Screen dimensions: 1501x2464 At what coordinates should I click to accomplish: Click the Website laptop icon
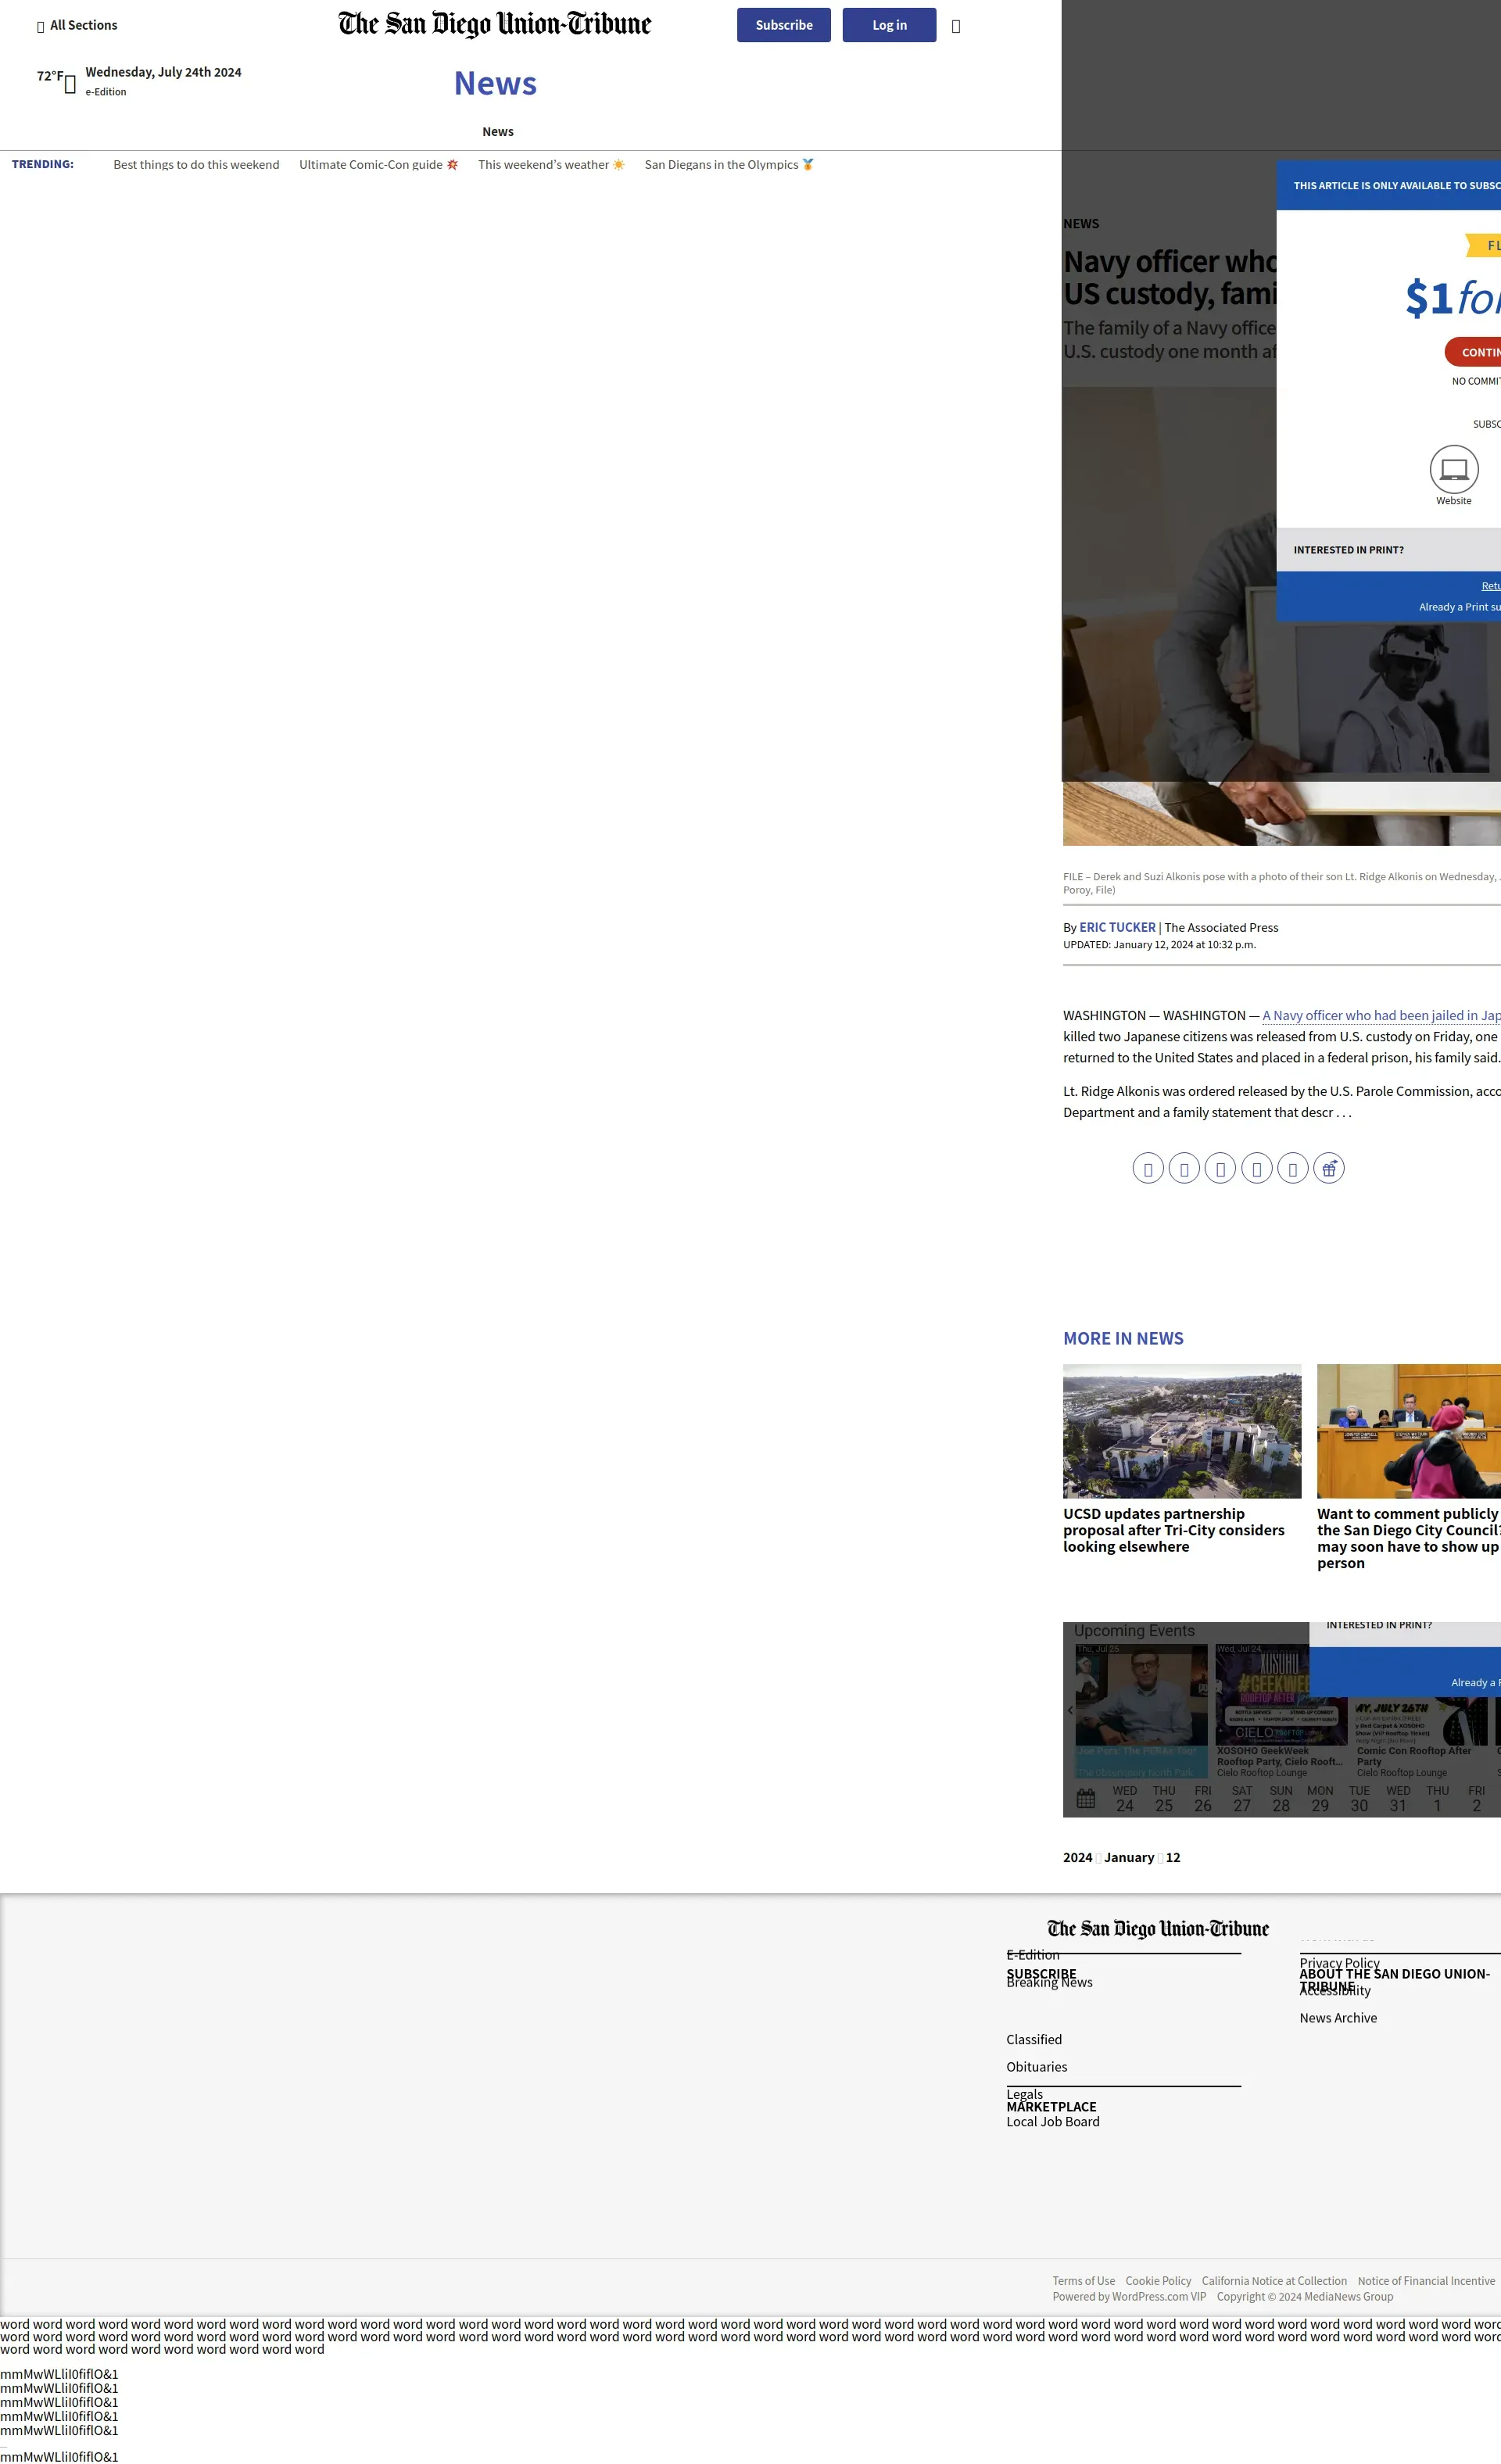pyautogui.click(x=1453, y=469)
